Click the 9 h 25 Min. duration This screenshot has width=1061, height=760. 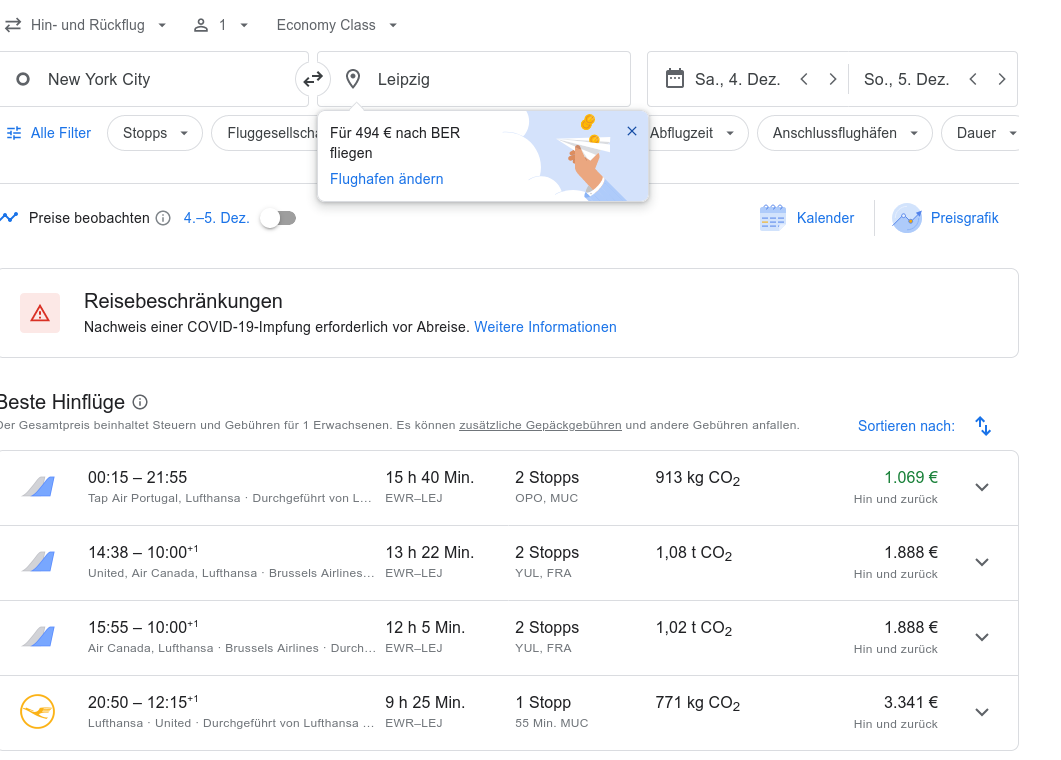click(x=425, y=702)
